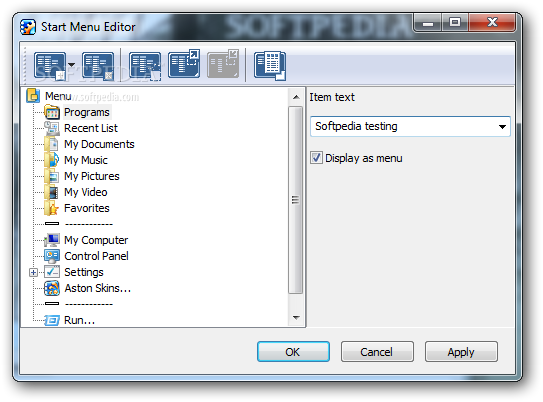Click the separator icon above Run...
Viewport: 543px width, 402px height.
coord(52,304)
